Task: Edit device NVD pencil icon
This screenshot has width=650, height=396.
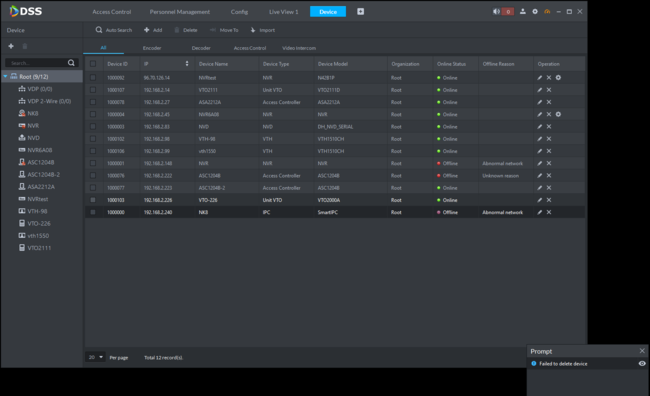Action: (x=540, y=126)
